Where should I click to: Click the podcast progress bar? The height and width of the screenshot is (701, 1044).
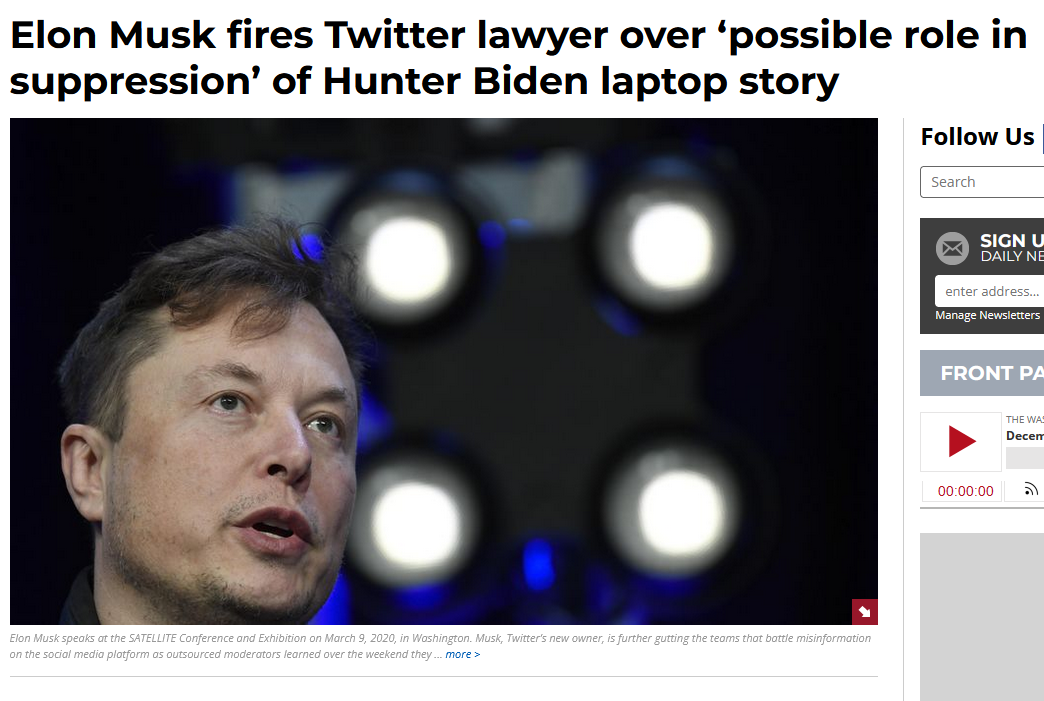(1025, 458)
